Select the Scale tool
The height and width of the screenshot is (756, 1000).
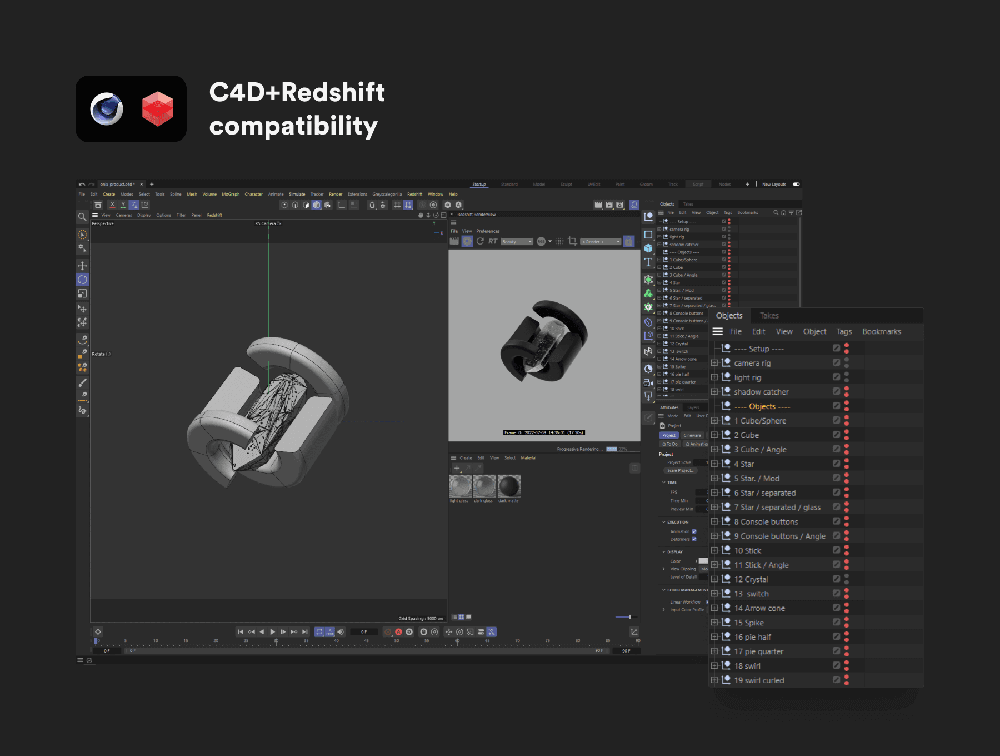point(82,294)
